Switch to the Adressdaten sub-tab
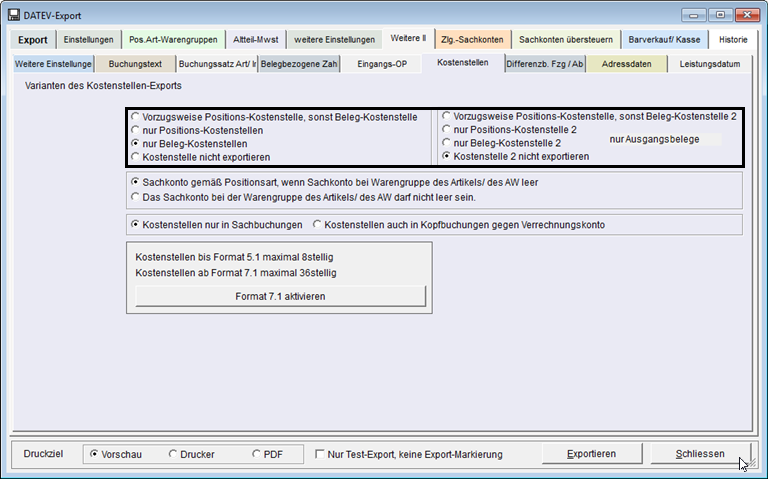768x479 pixels. click(x=626, y=64)
